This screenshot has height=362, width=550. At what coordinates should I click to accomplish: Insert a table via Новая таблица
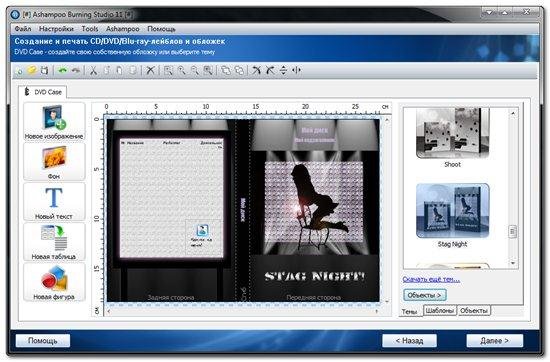coord(54,242)
